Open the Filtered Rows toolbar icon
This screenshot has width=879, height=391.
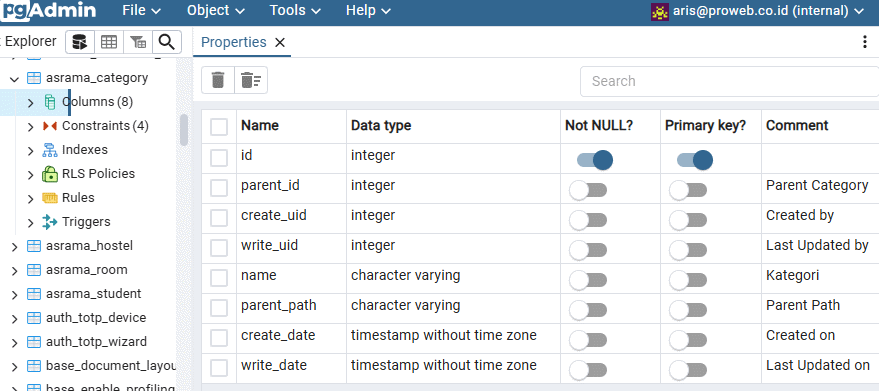138,42
